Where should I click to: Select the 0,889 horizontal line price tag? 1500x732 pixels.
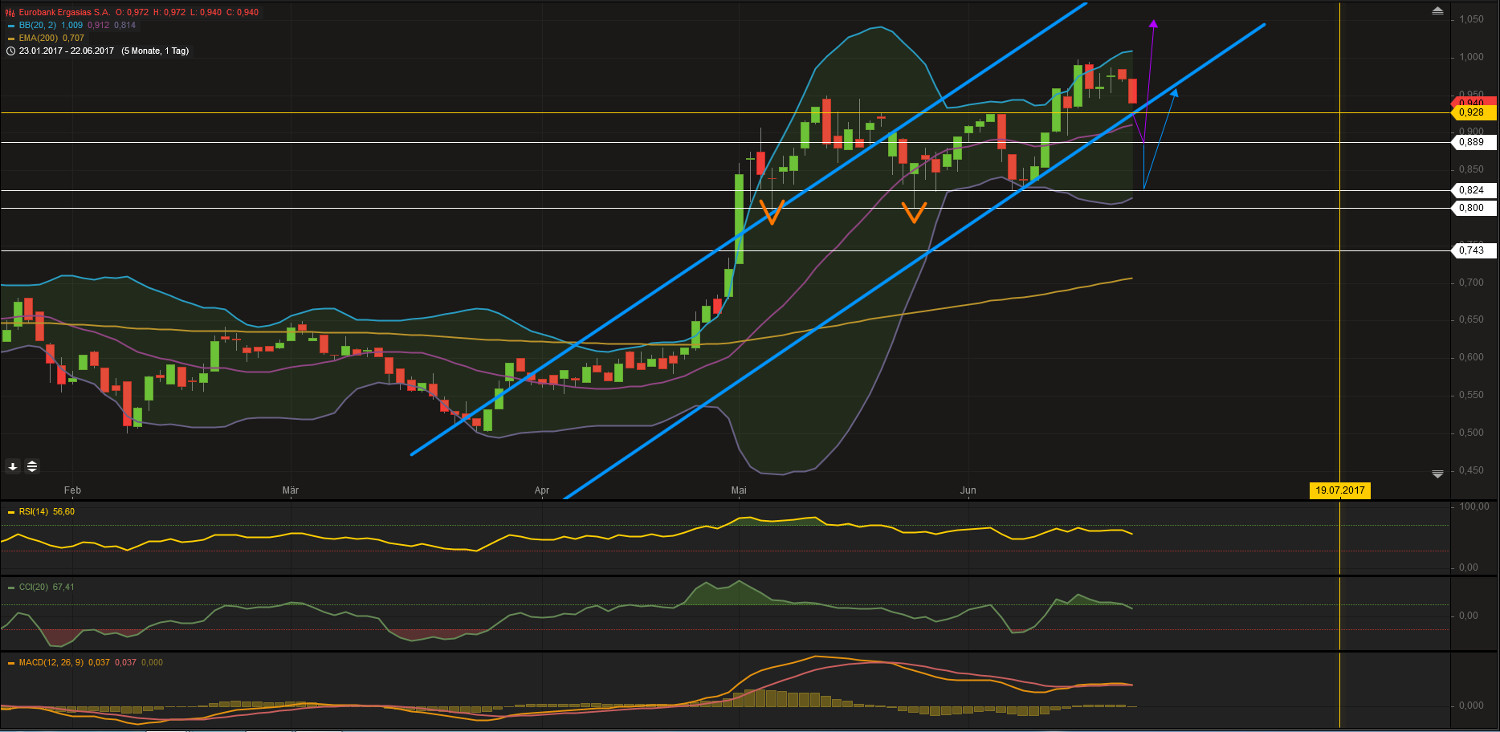click(x=1474, y=142)
